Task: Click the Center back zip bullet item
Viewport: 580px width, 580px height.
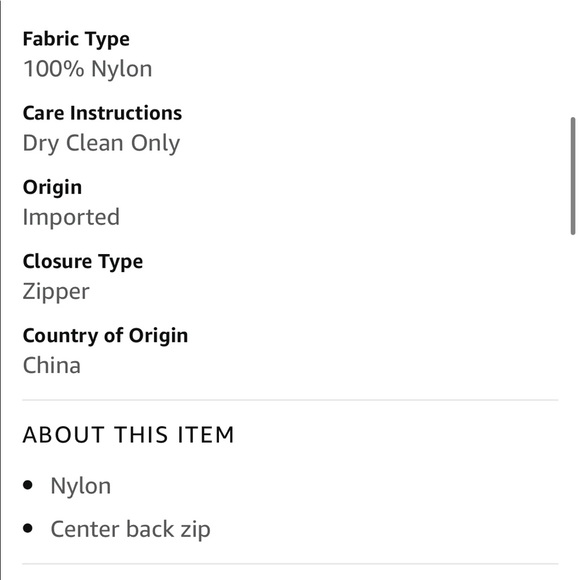Action: pos(131,529)
